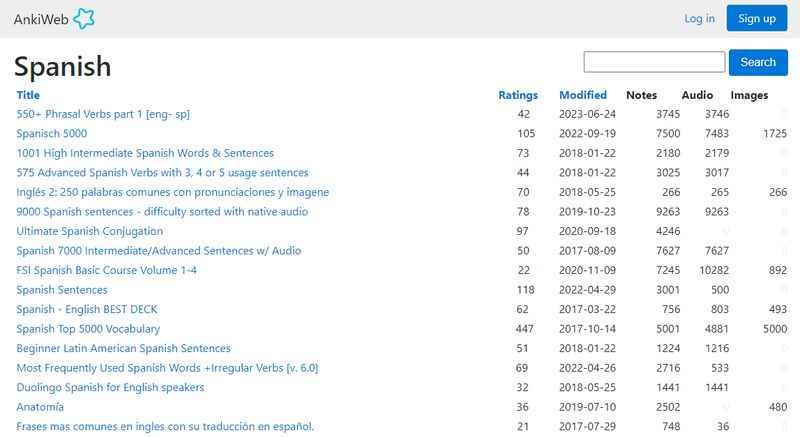This screenshot has width=800, height=437.
Task: Open Most Frequently Used Spanish Words deck
Action: point(167,368)
